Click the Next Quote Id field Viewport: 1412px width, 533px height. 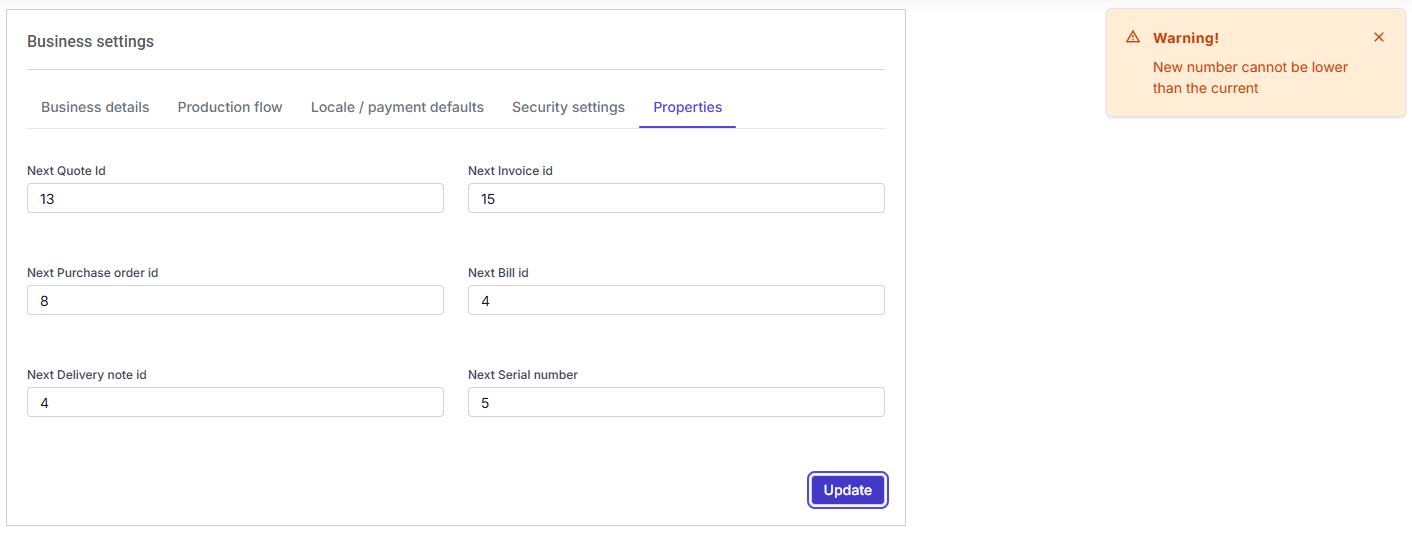pyautogui.click(x=235, y=198)
